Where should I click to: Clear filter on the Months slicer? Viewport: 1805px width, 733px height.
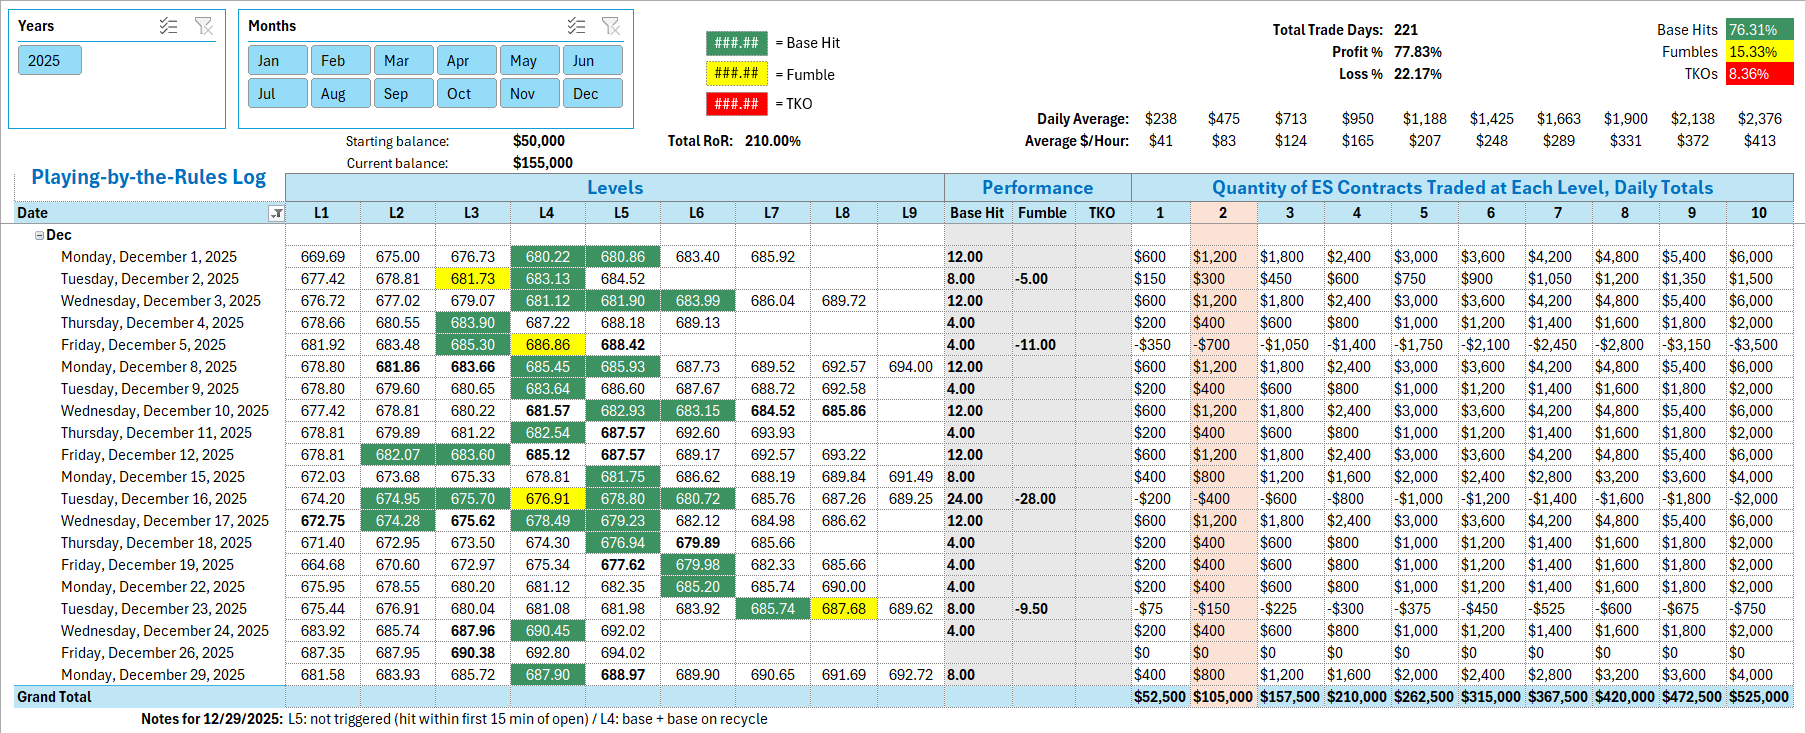(611, 26)
